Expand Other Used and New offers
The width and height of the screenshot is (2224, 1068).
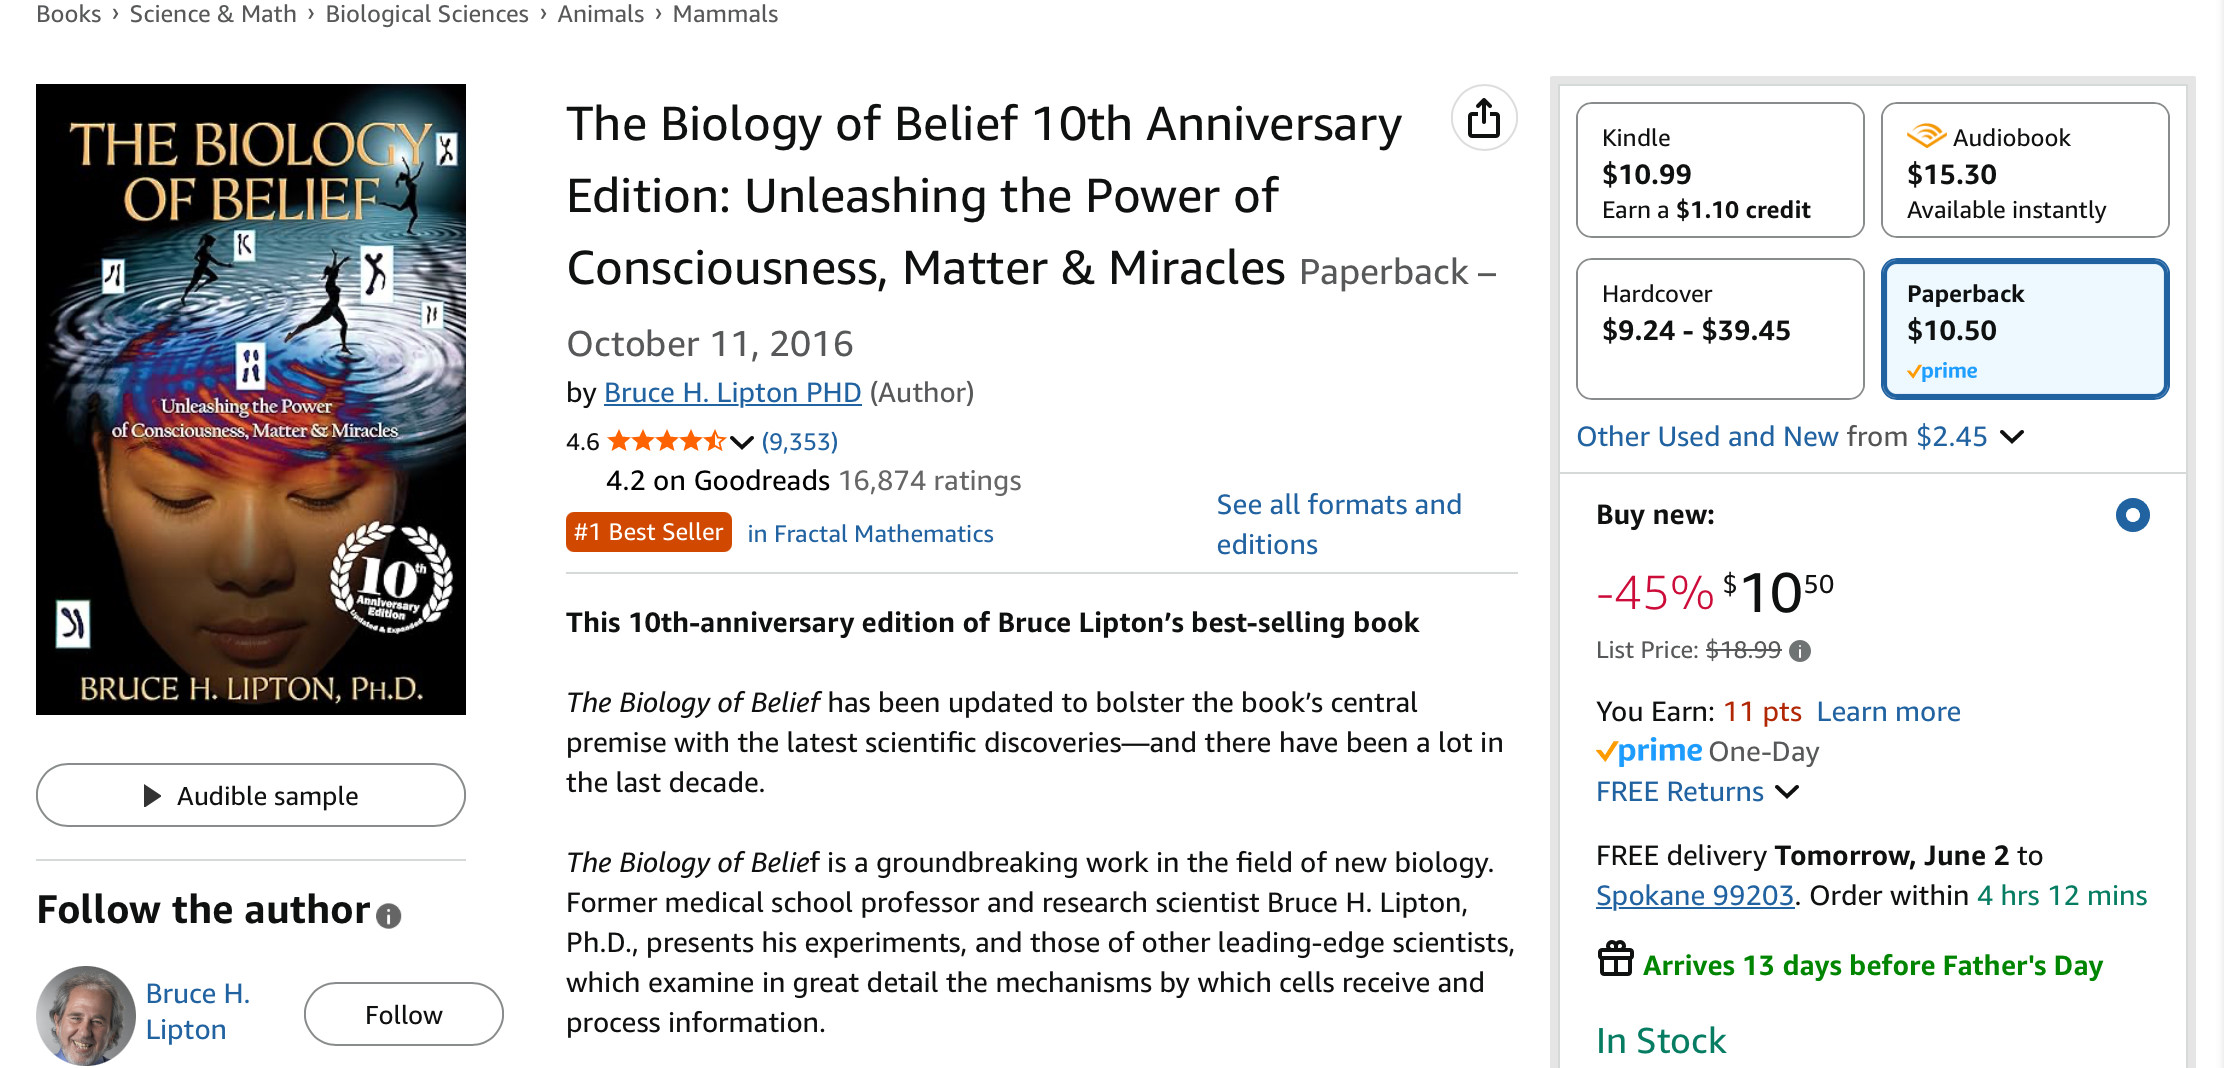pos(2012,437)
